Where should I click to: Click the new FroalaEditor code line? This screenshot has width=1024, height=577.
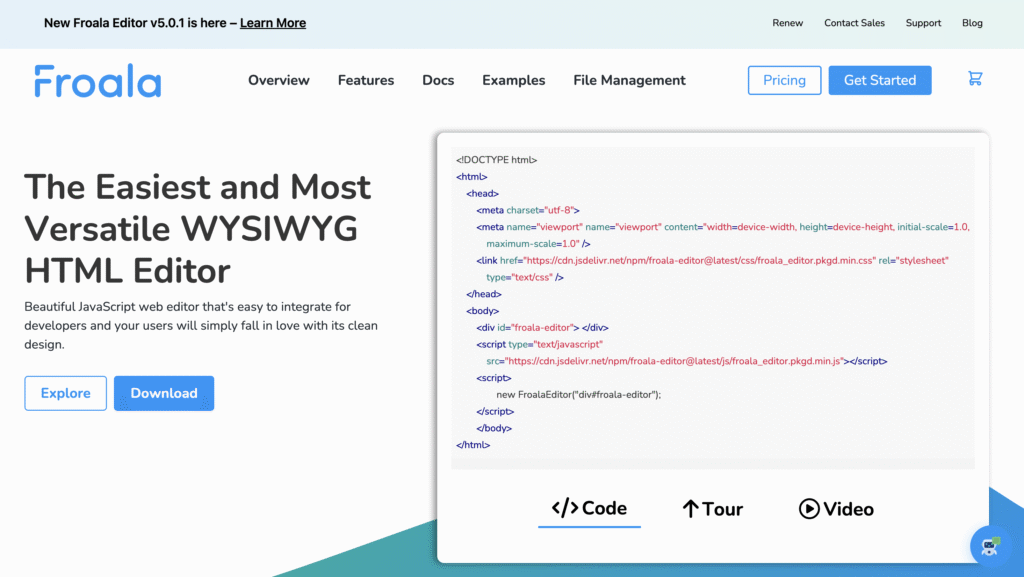[x=579, y=394]
